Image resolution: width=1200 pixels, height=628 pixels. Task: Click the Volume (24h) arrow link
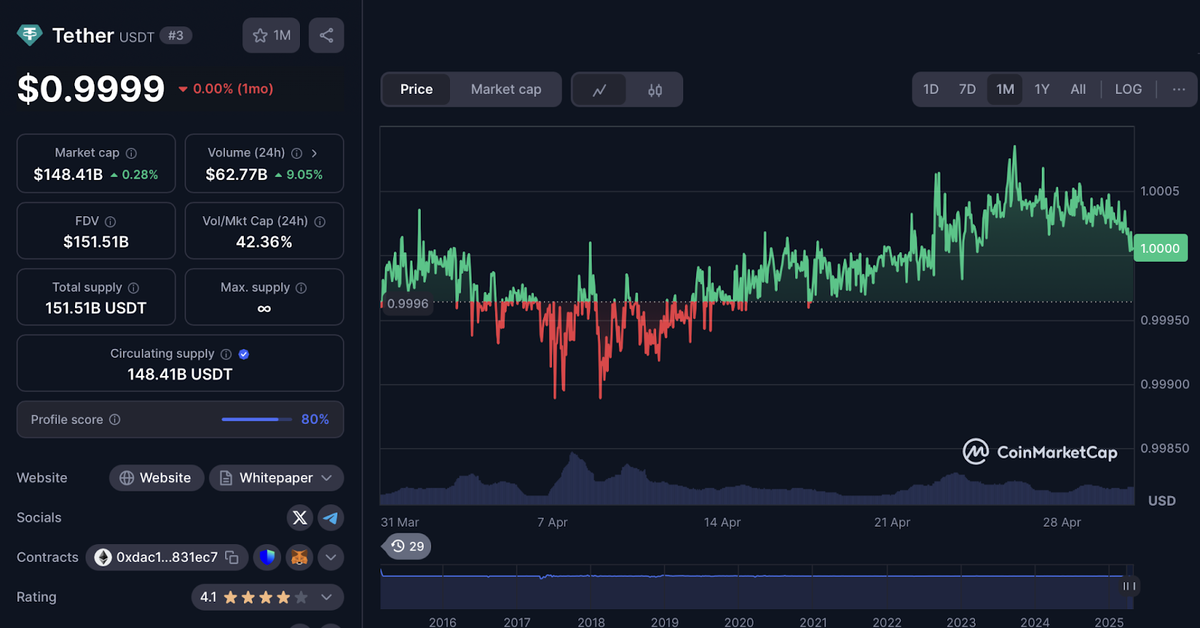click(314, 153)
